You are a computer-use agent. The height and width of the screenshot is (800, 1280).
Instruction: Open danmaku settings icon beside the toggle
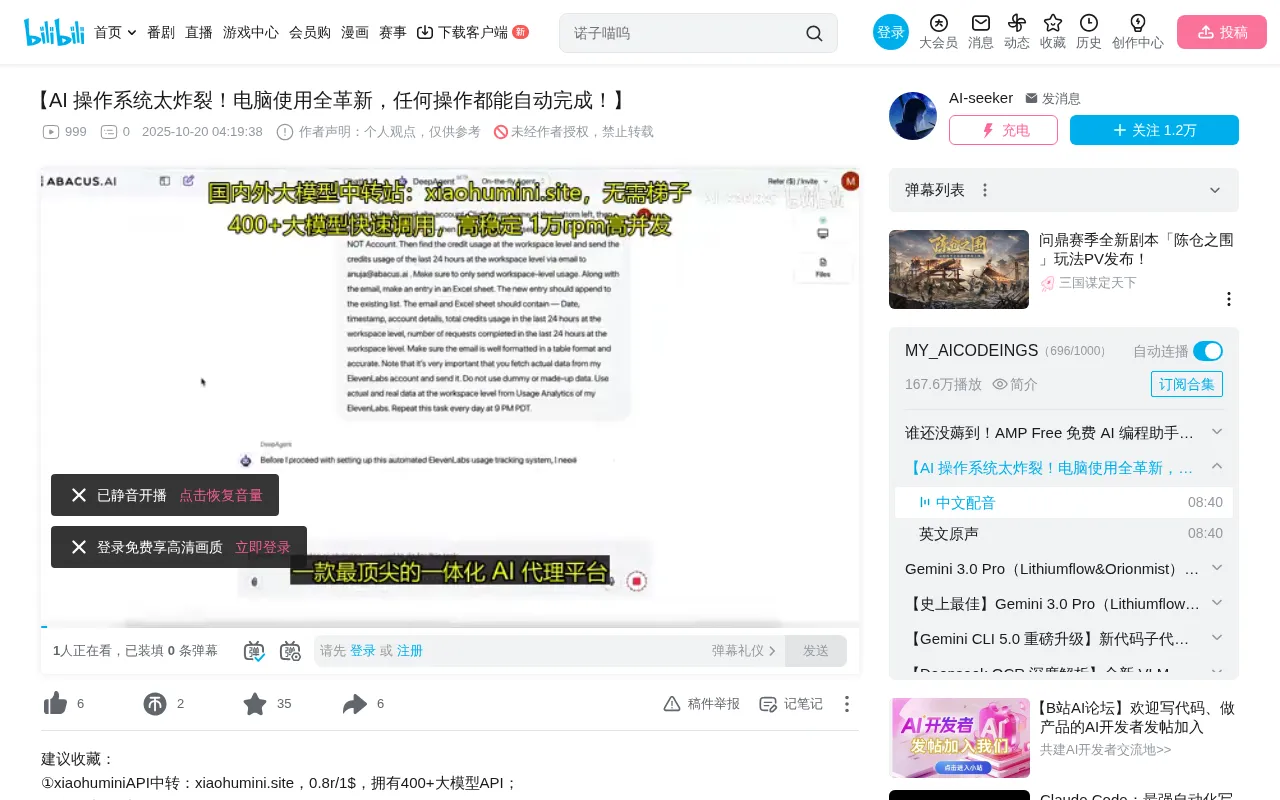[x=290, y=651]
